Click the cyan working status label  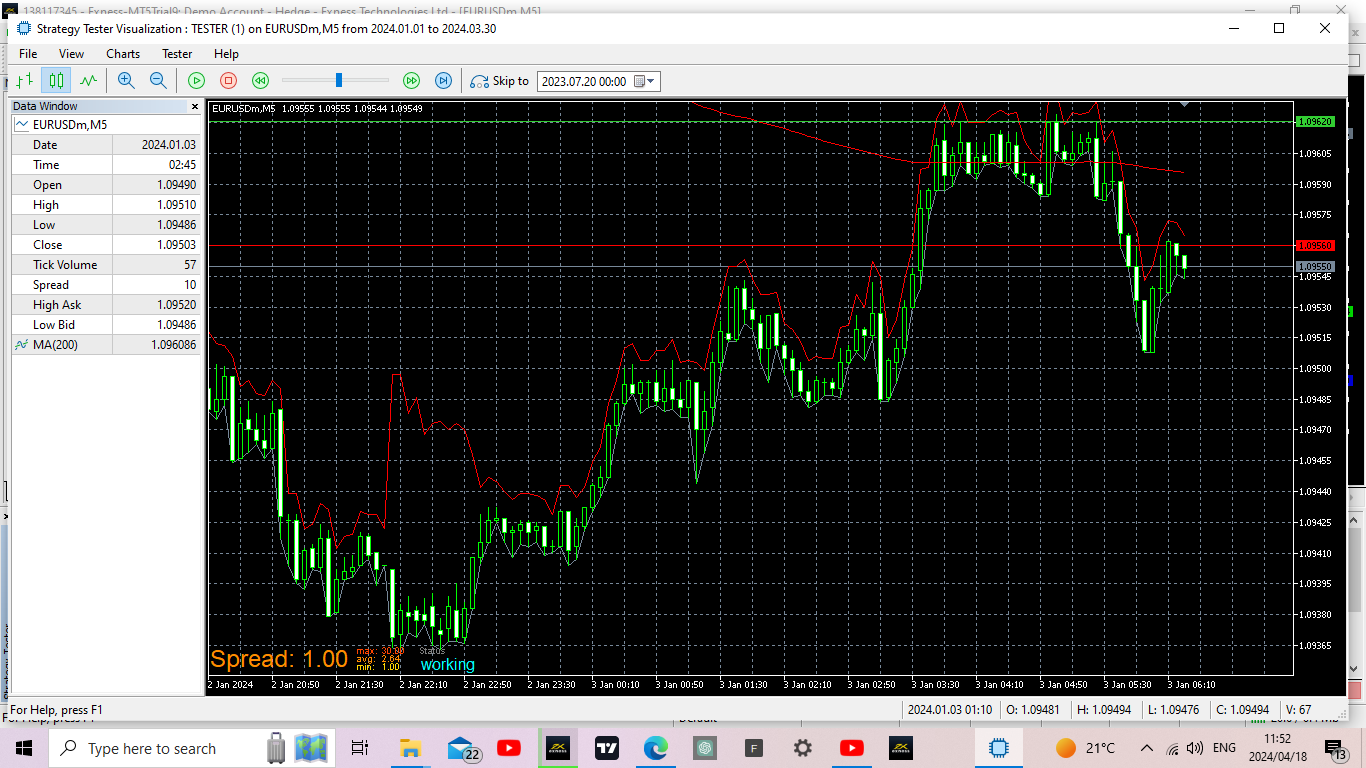pos(447,665)
